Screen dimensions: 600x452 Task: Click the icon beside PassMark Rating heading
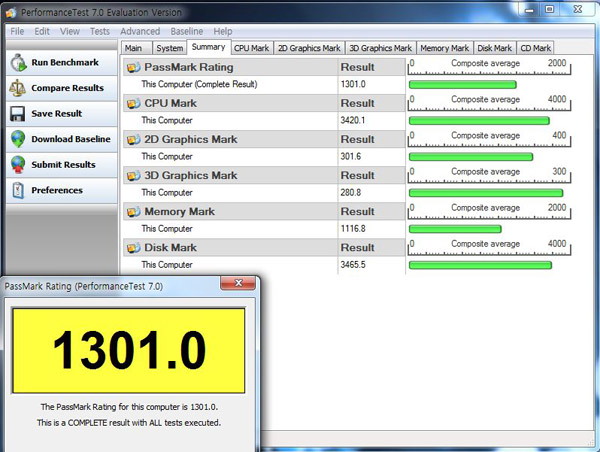click(x=134, y=67)
